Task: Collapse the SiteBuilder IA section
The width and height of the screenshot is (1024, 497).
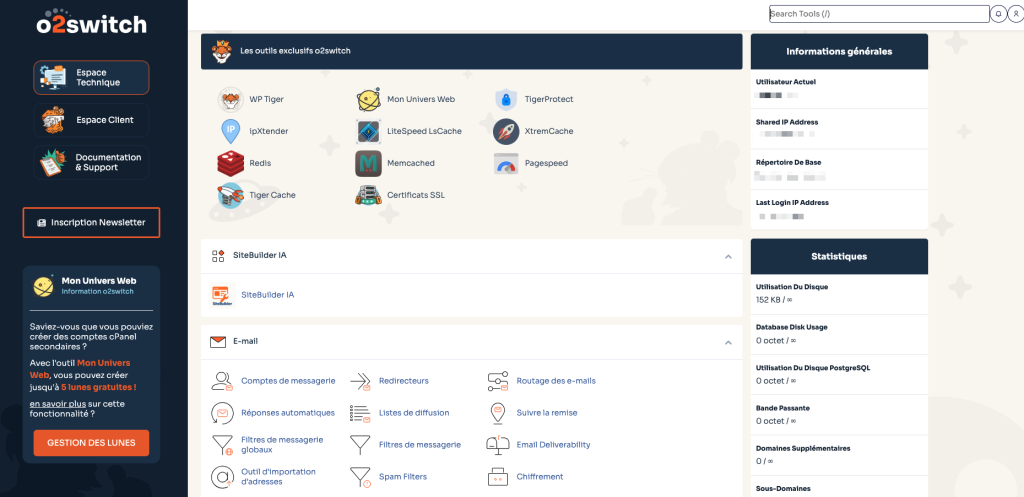Action: coord(728,256)
